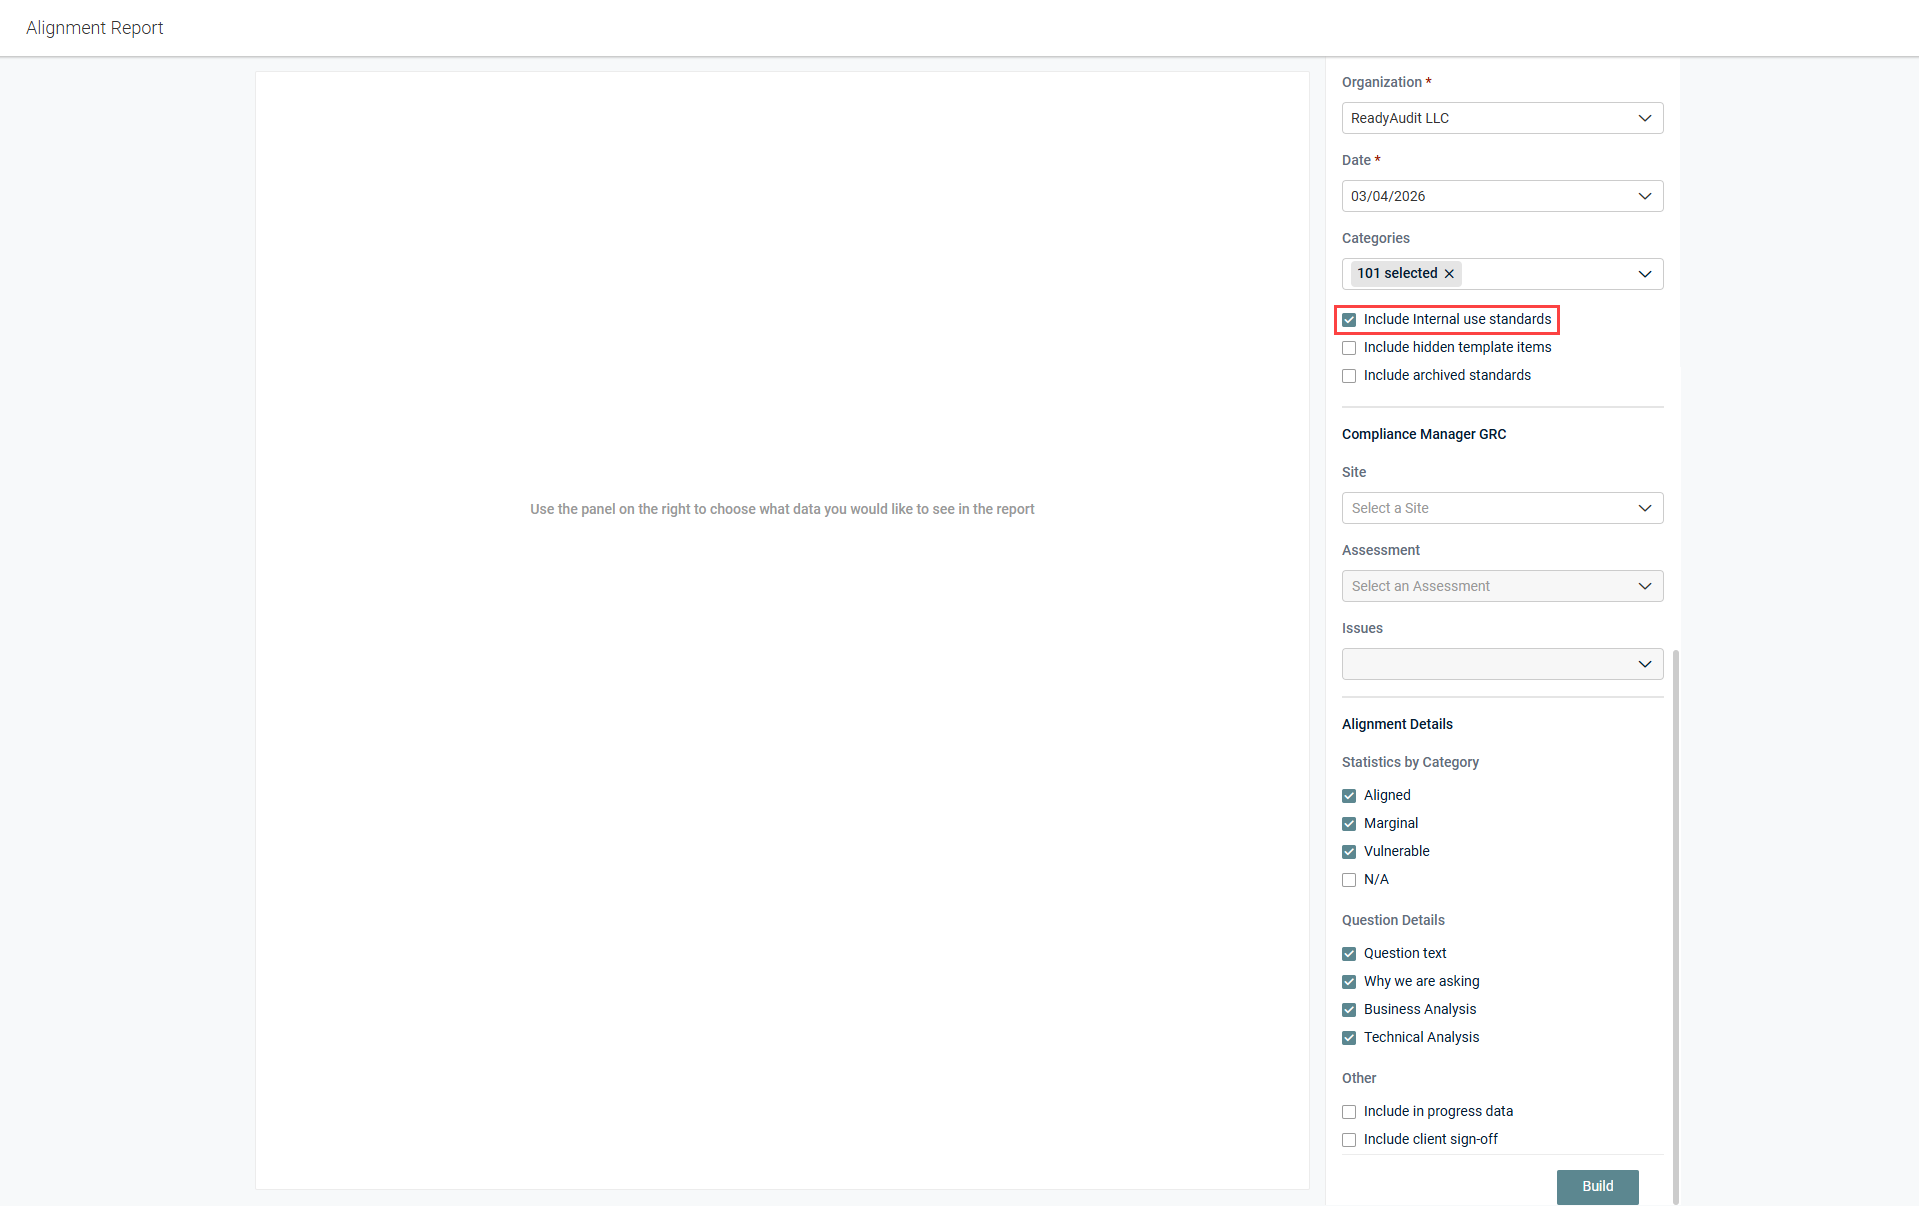Uncheck the Aligned statistics checkbox
1919x1206 pixels.
pos(1349,796)
